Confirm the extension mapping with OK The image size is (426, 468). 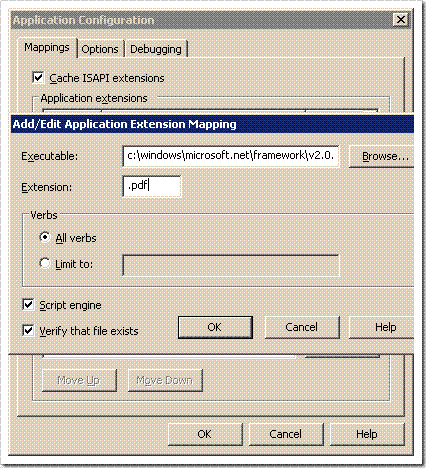[215, 327]
